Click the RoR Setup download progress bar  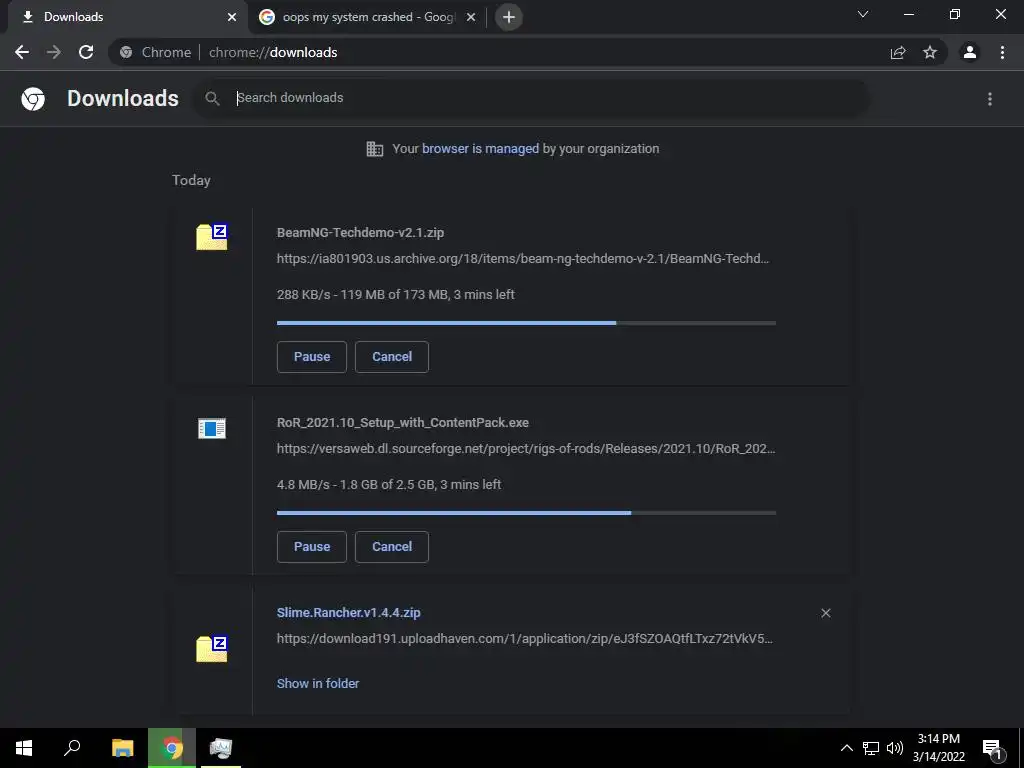(x=526, y=513)
